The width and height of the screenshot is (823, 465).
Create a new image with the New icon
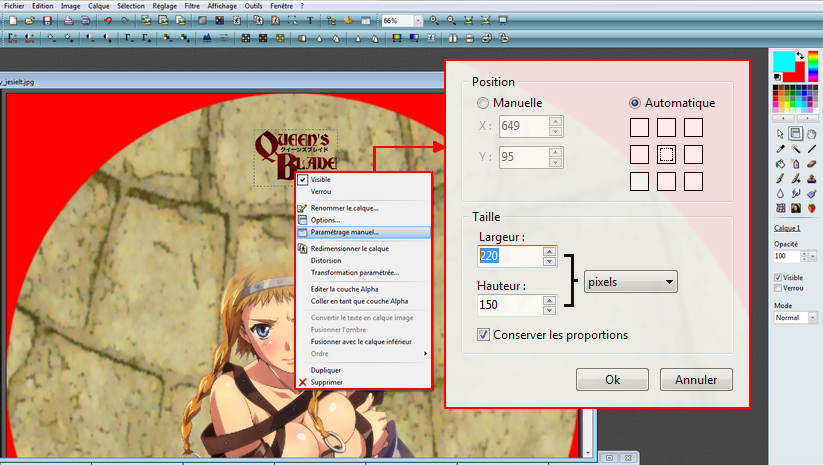pyautogui.click(x=13, y=20)
